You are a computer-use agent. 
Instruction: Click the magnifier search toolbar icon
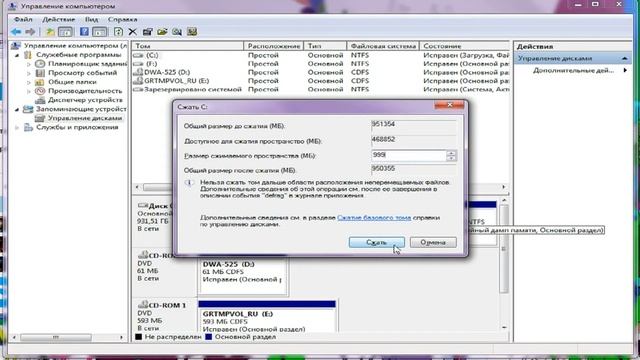(x=177, y=31)
